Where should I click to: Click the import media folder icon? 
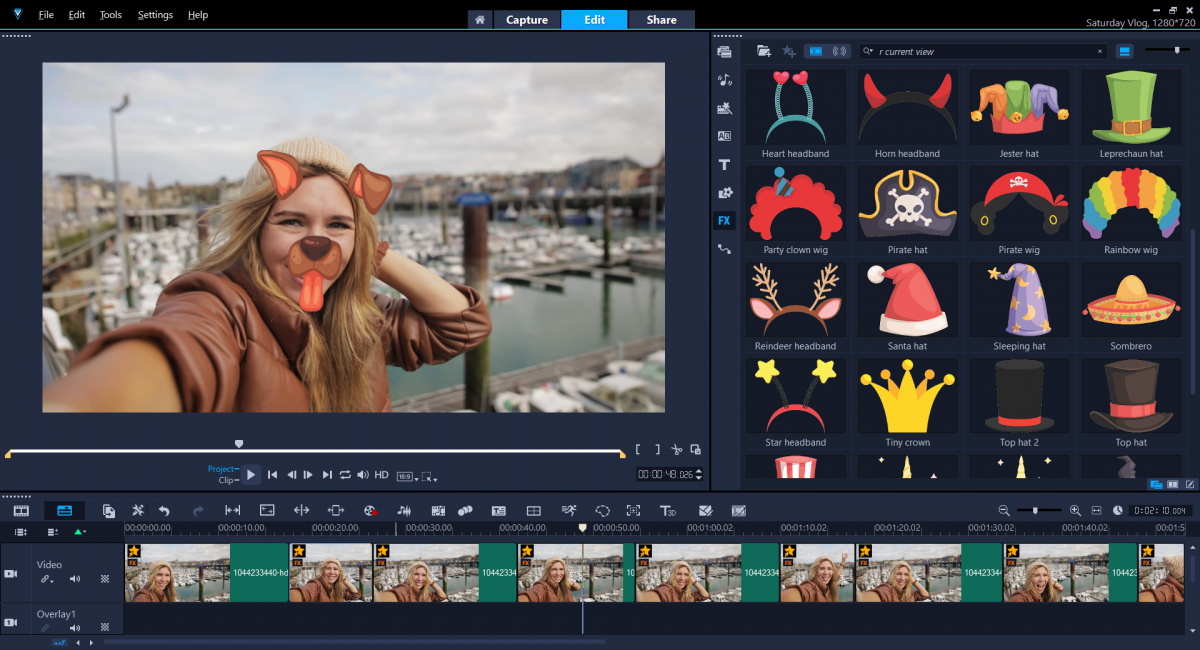pos(764,51)
